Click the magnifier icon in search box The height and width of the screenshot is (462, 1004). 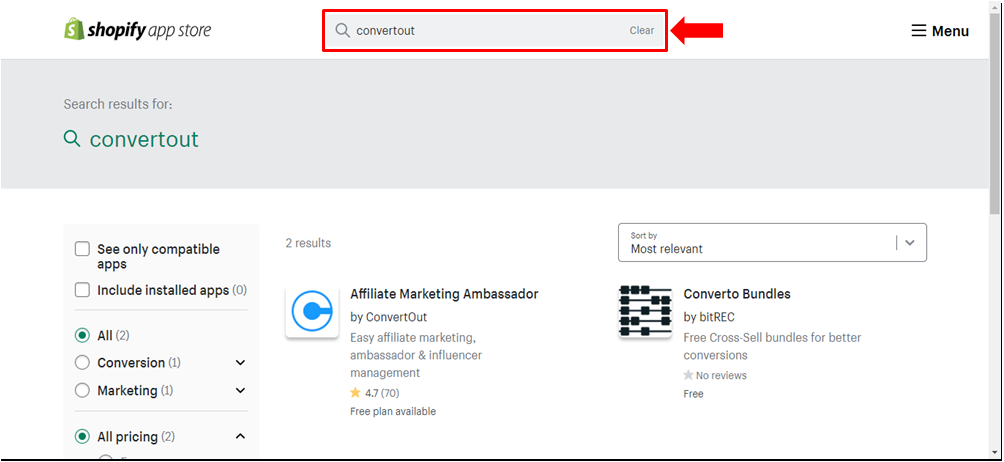click(x=343, y=30)
